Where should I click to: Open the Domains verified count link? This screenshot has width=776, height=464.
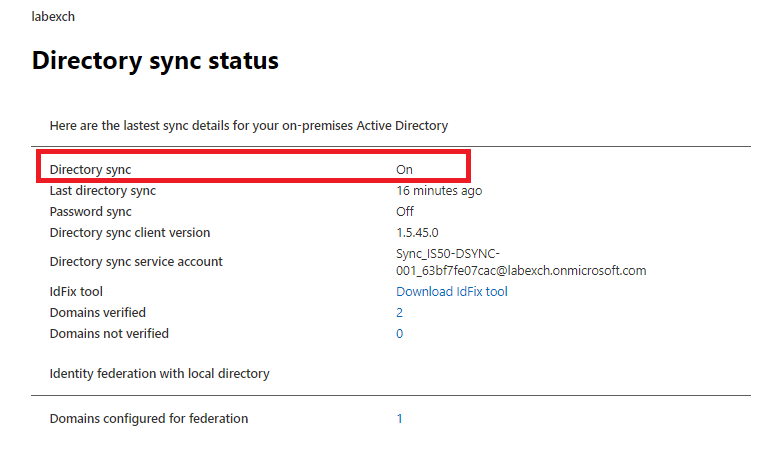pyautogui.click(x=400, y=313)
